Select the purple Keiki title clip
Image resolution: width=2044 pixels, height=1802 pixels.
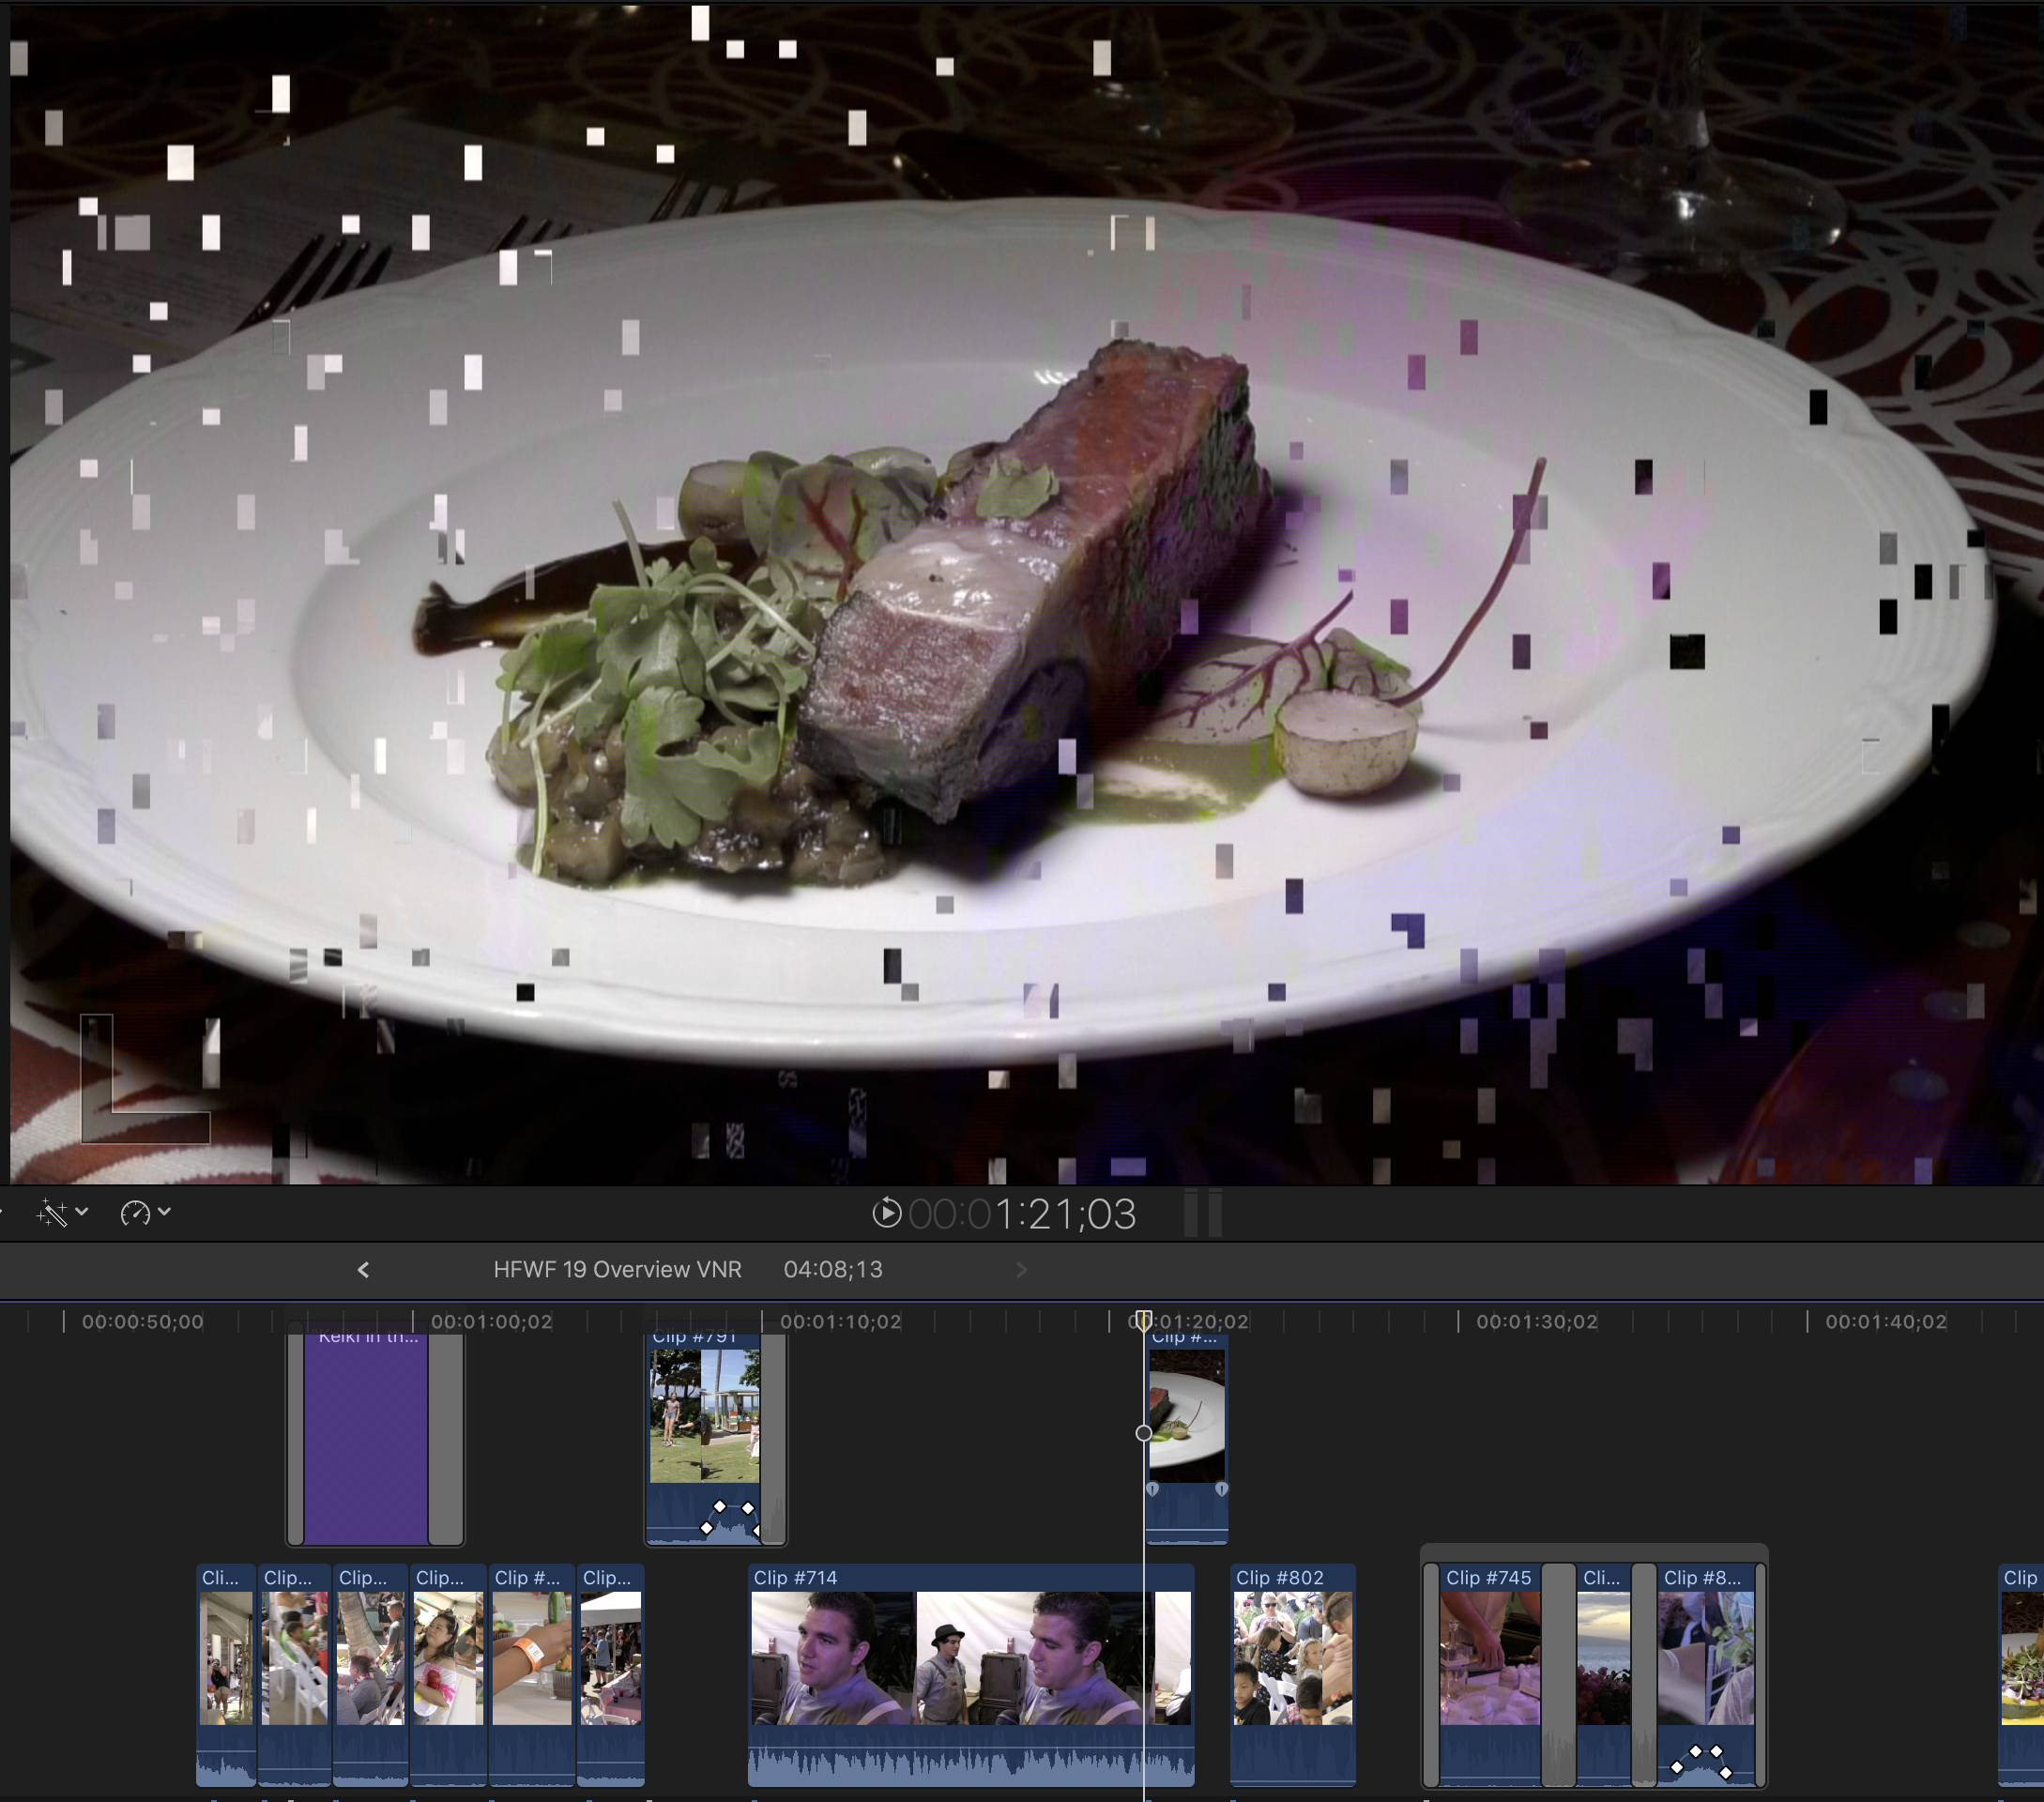(x=366, y=1440)
